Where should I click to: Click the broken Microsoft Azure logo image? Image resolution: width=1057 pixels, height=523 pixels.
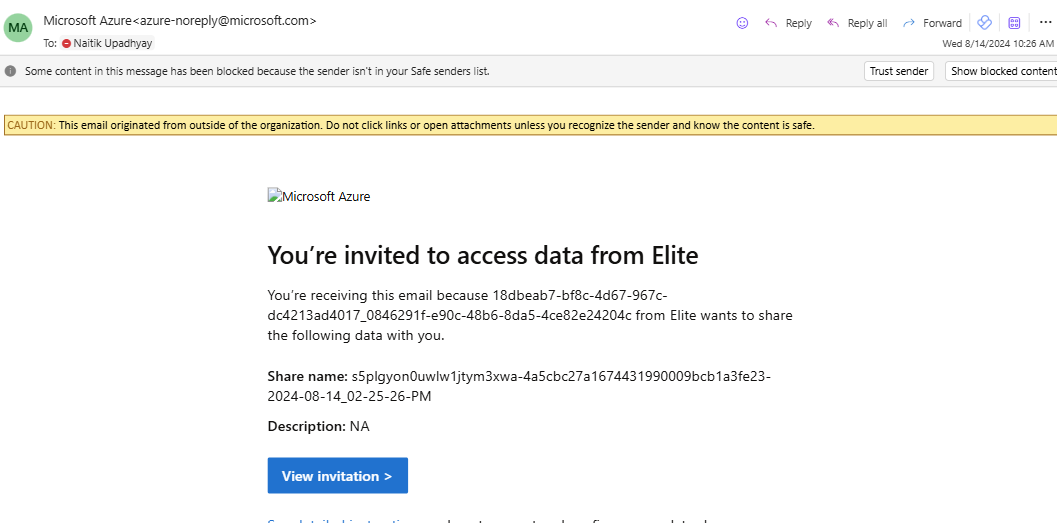[319, 196]
